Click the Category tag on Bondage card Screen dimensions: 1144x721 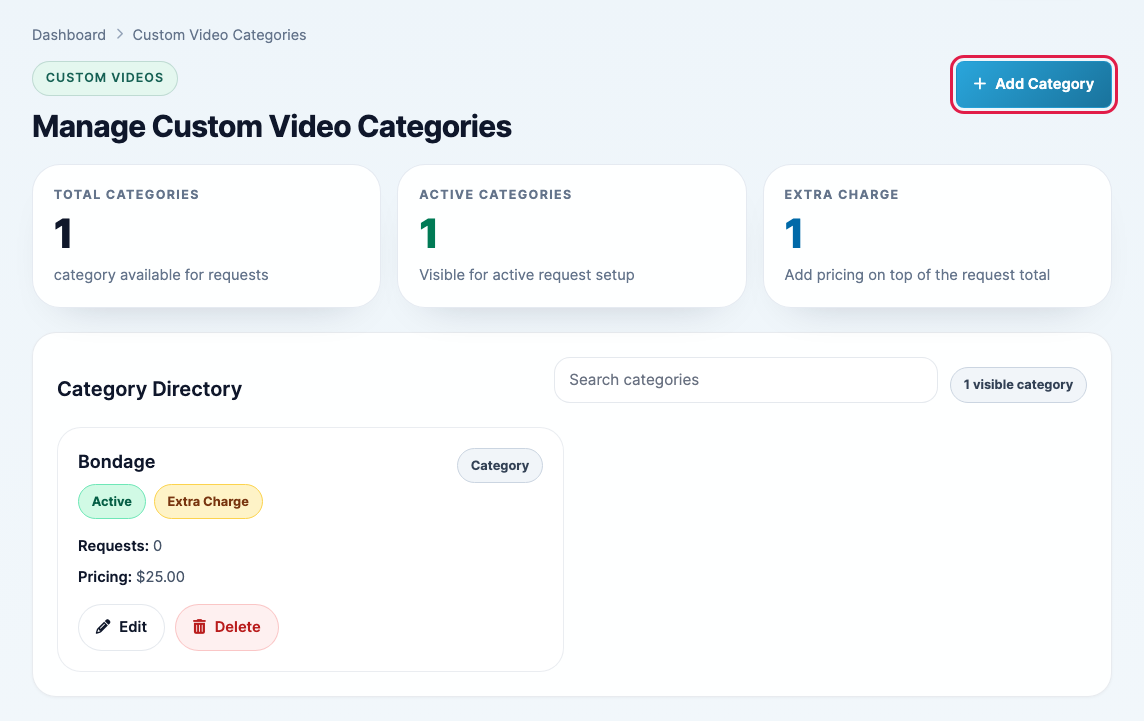click(x=500, y=466)
